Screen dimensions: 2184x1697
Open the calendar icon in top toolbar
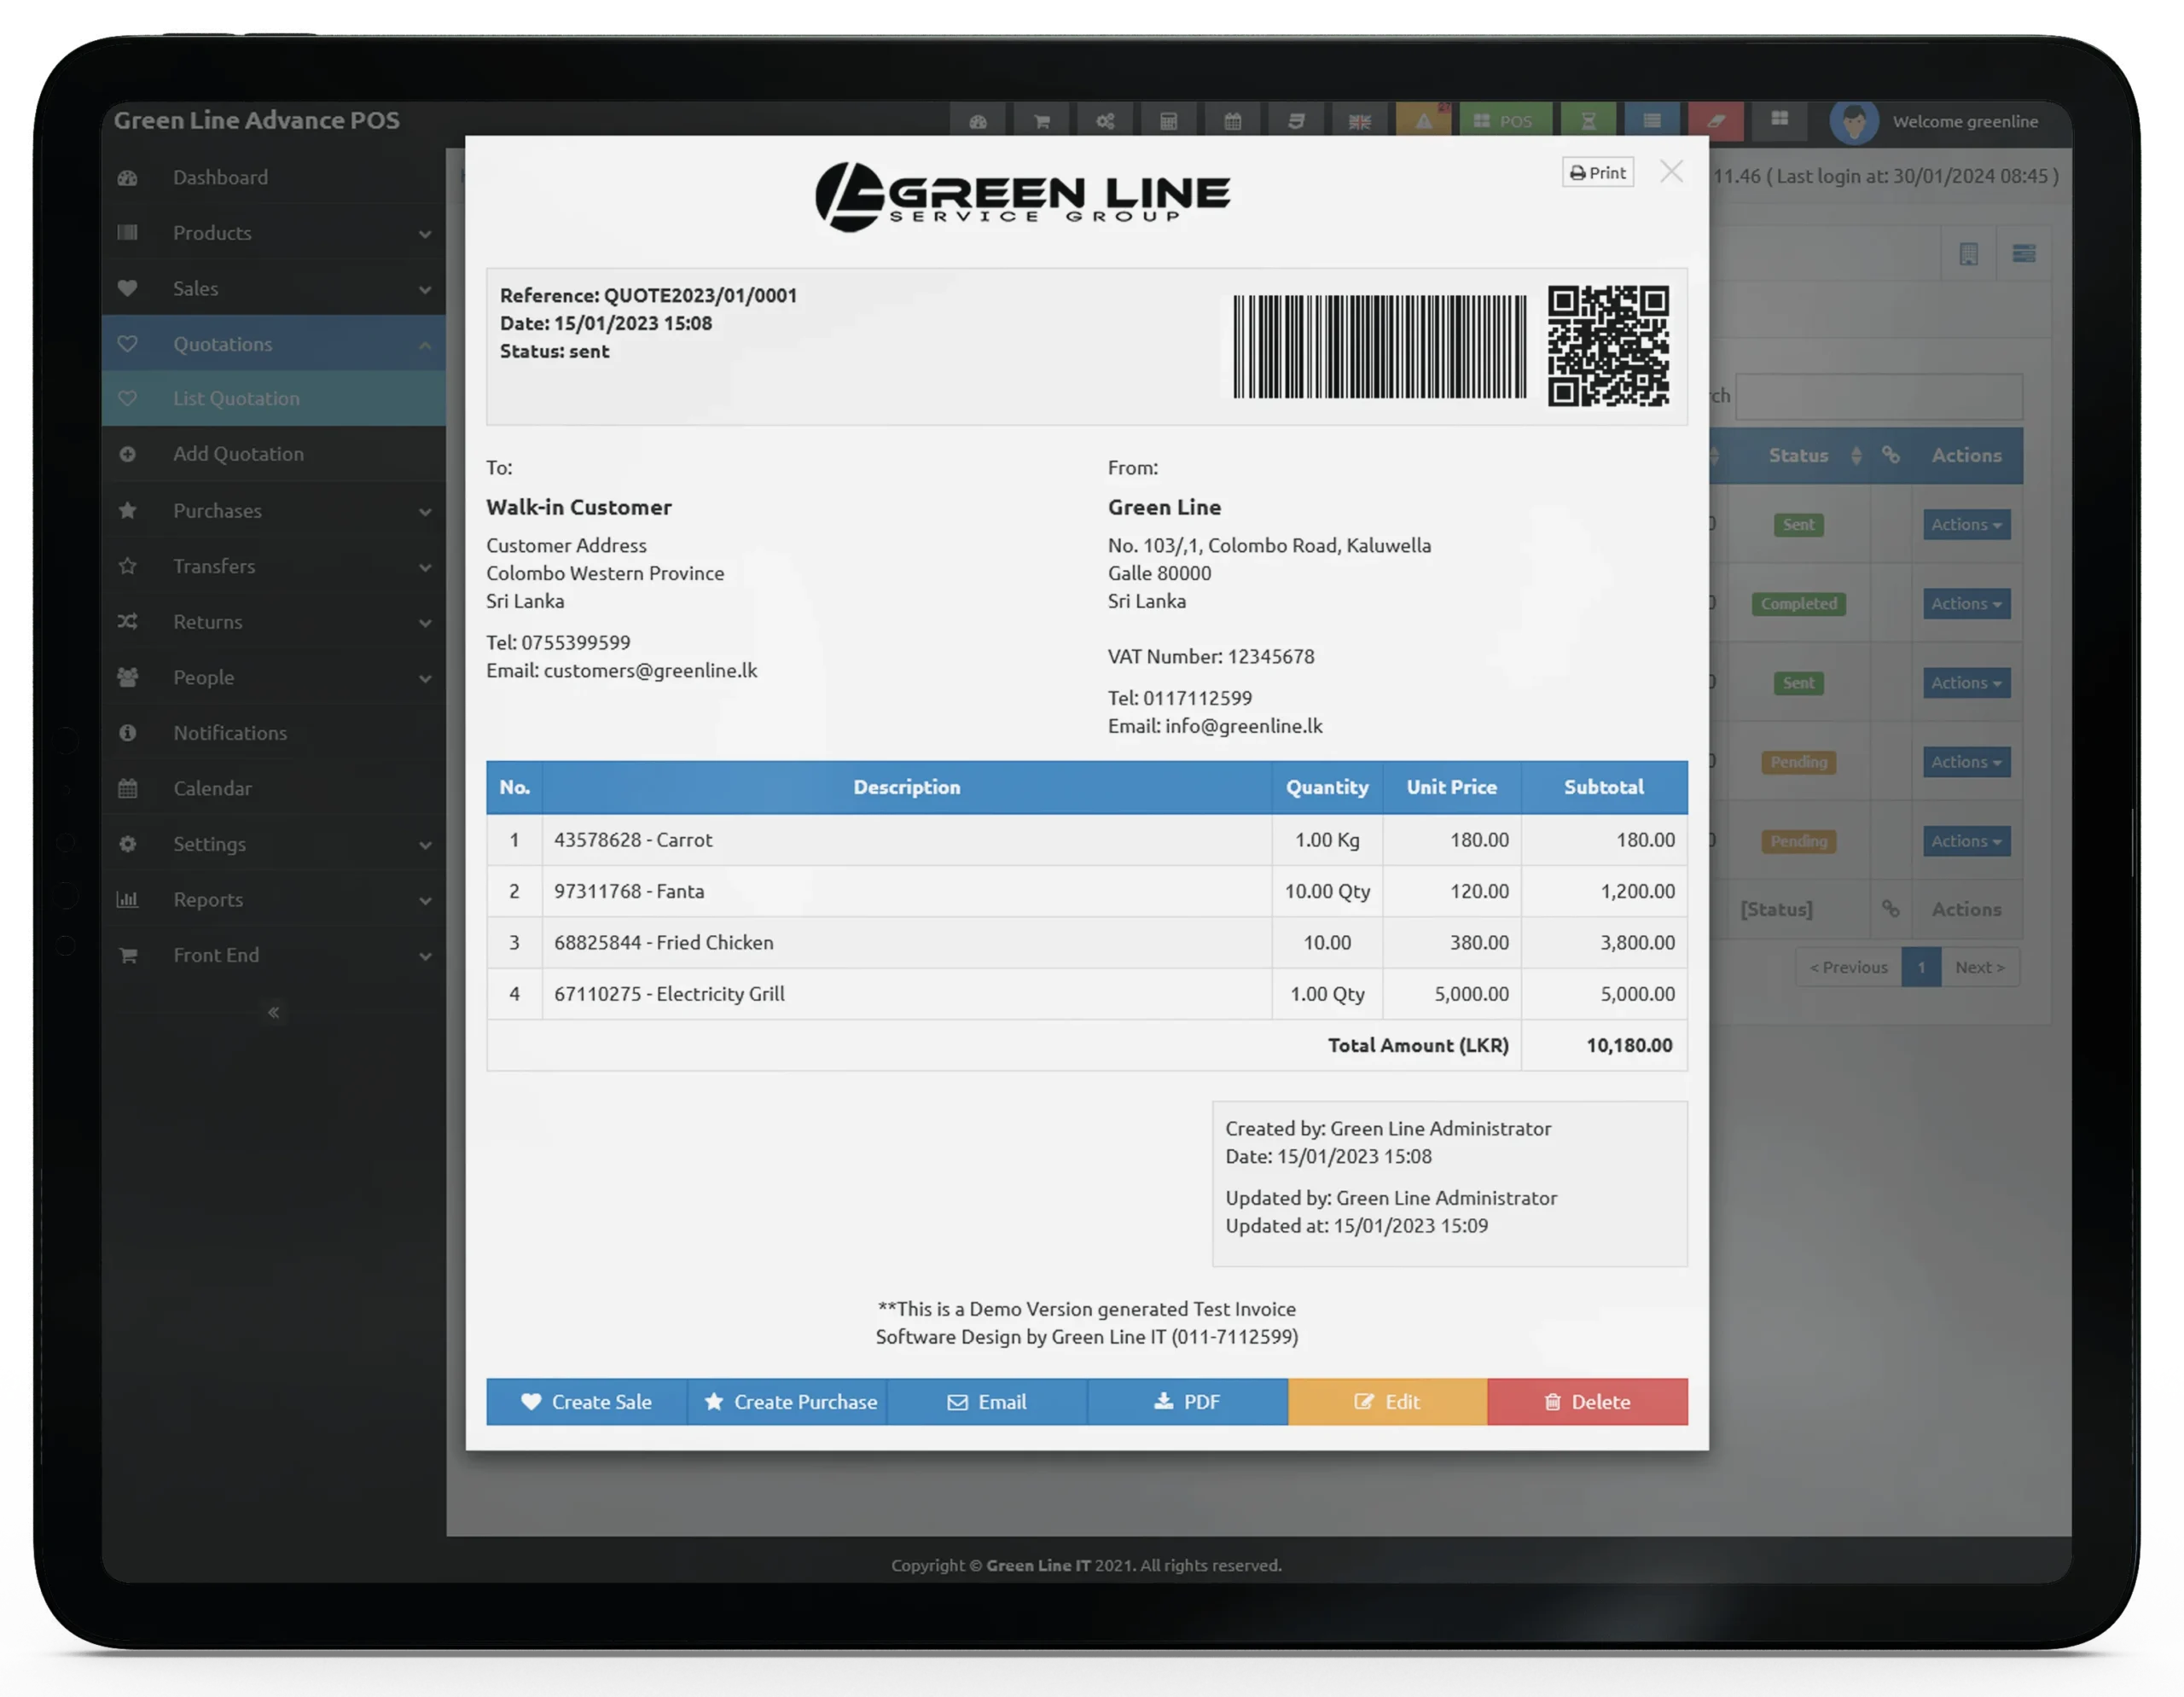click(1232, 121)
